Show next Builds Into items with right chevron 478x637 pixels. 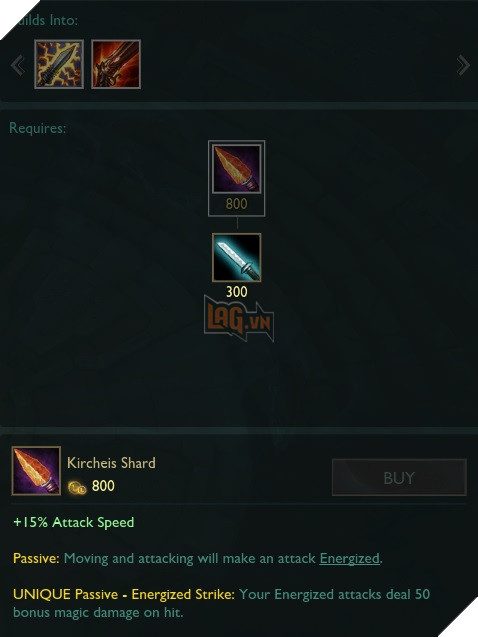463,65
